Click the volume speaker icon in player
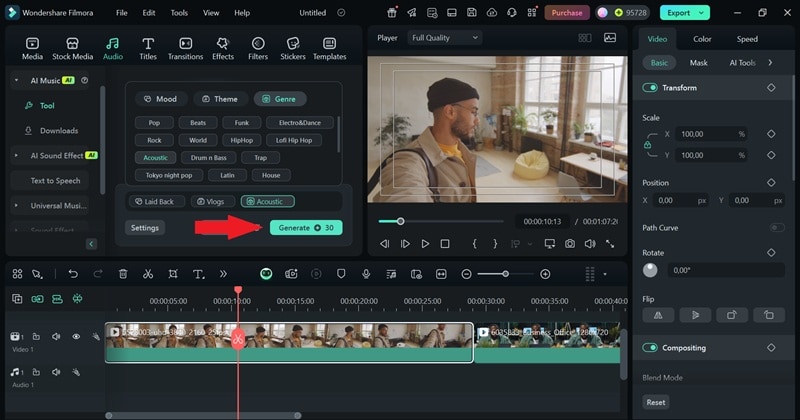800x420 pixels. click(590, 244)
